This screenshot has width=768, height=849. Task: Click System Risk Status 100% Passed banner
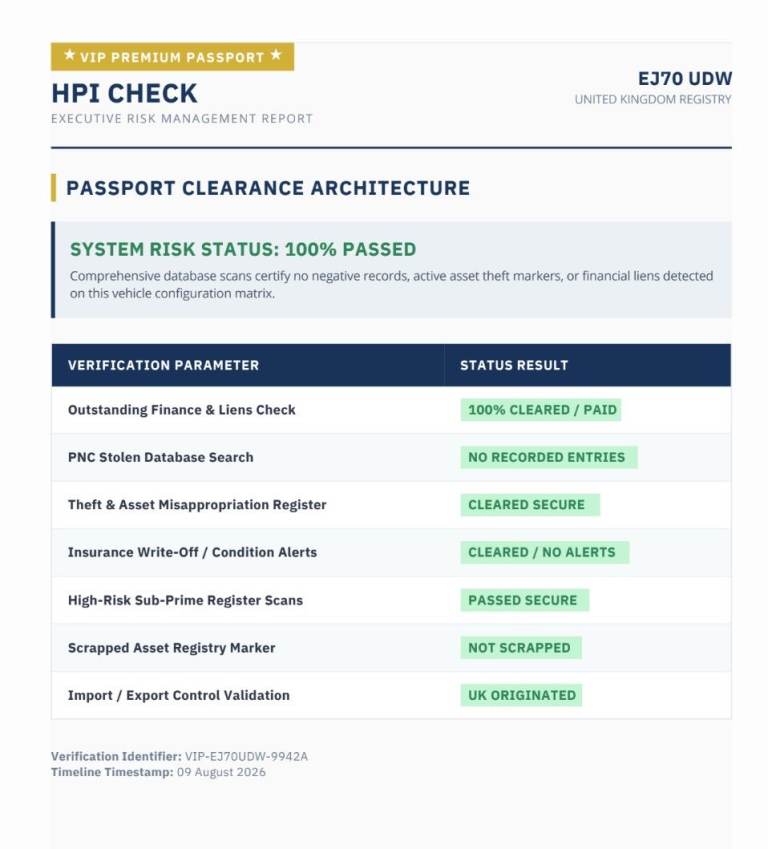pyautogui.click(x=391, y=270)
